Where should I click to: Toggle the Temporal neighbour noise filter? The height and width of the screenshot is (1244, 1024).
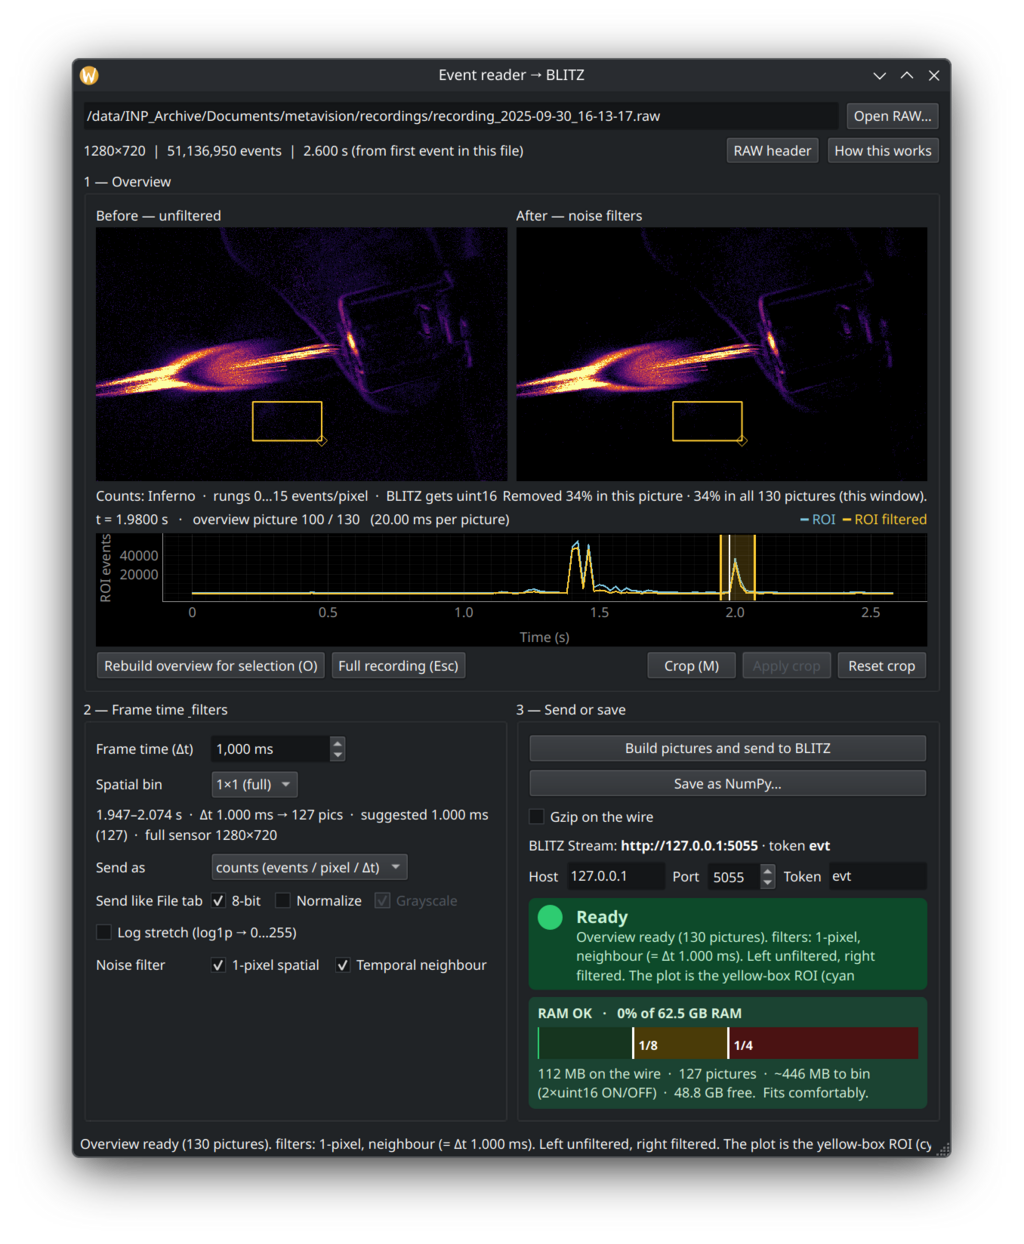pyautogui.click(x=342, y=965)
